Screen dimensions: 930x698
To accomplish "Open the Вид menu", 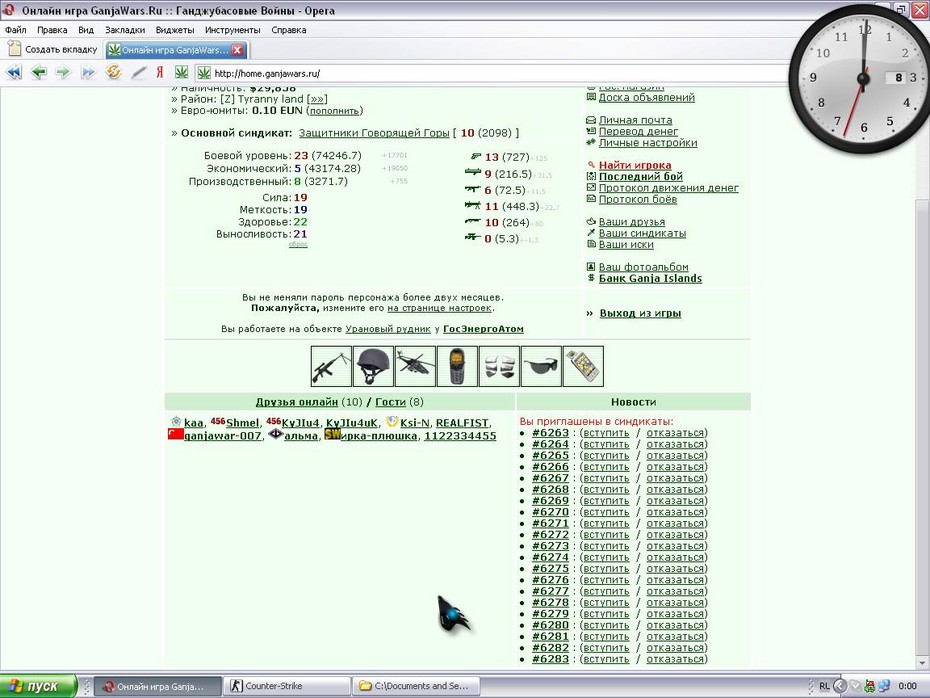I will click(x=86, y=30).
